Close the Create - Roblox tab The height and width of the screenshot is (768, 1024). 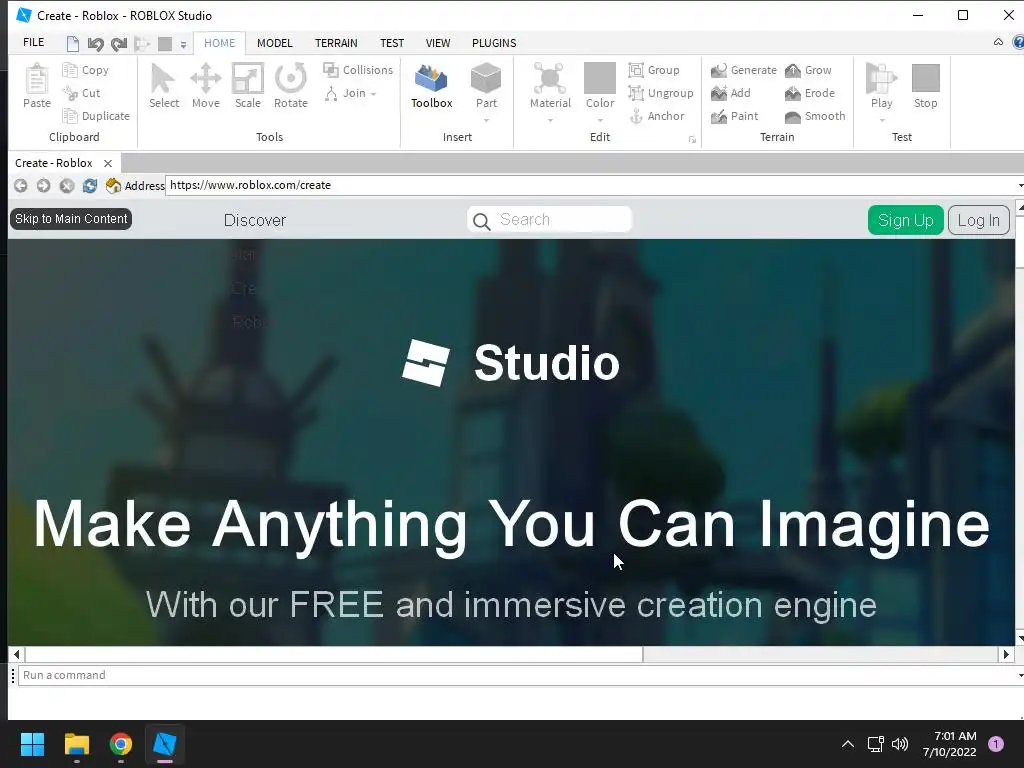108,163
